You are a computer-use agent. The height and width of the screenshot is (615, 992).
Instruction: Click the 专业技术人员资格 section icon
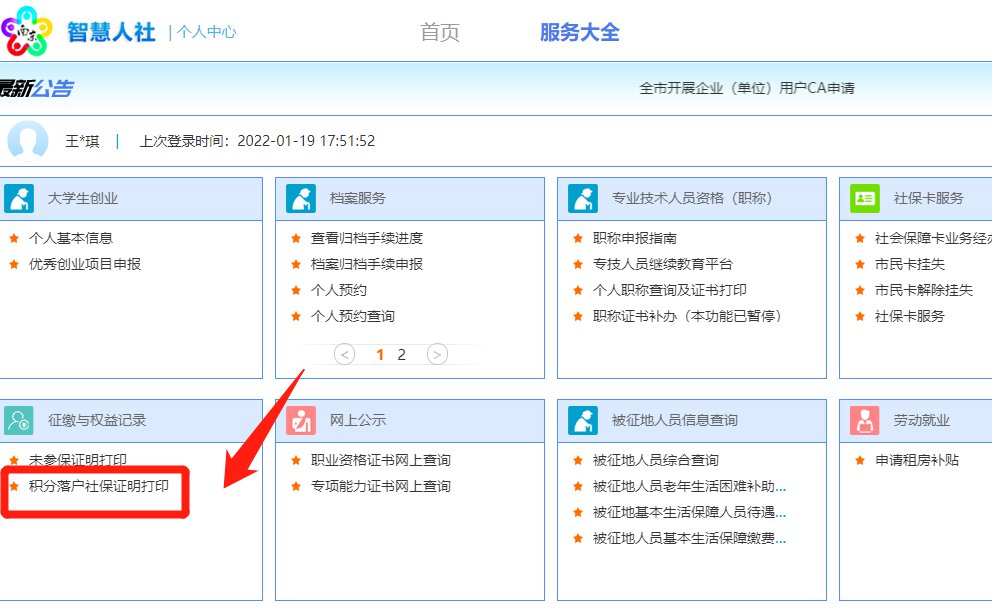coord(583,198)
